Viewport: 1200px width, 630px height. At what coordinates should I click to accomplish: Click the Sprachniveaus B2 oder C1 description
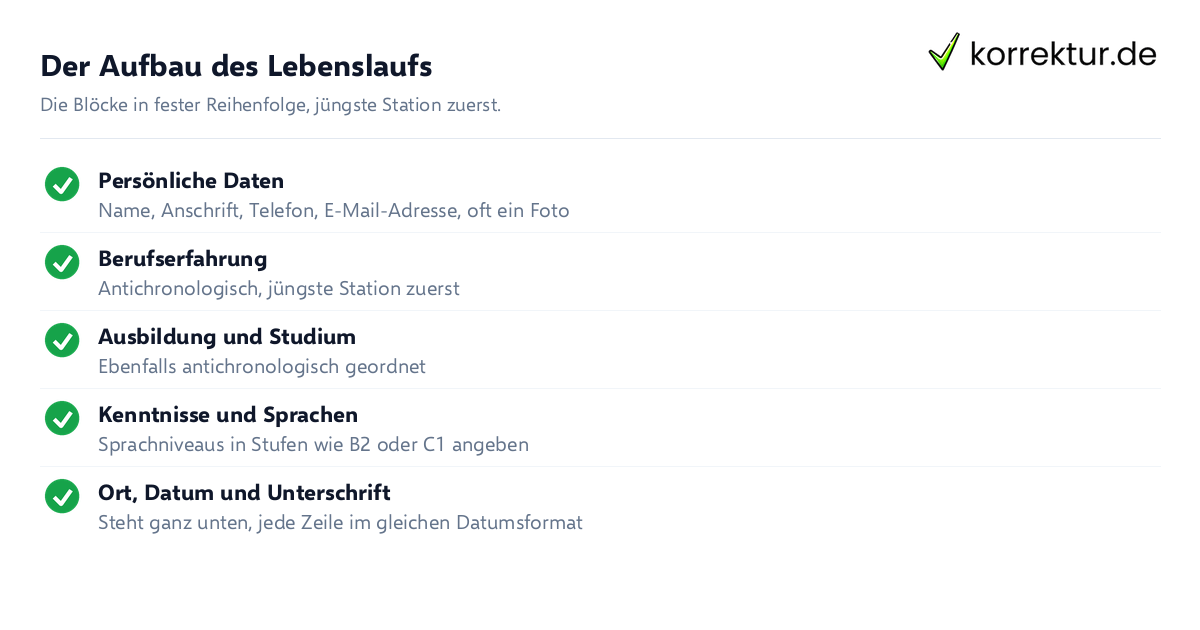click(313, 445)
